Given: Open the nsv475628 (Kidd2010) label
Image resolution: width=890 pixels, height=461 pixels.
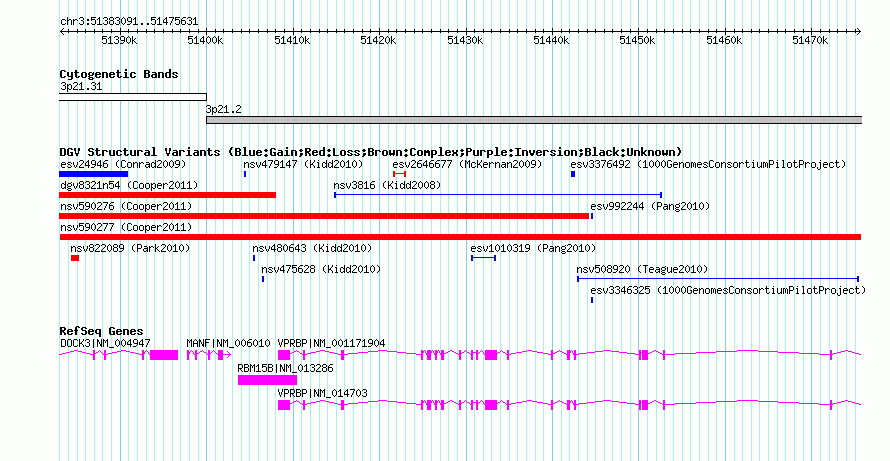Looking at the screenshot, I should pyautogui.click(x=321, y=270).
